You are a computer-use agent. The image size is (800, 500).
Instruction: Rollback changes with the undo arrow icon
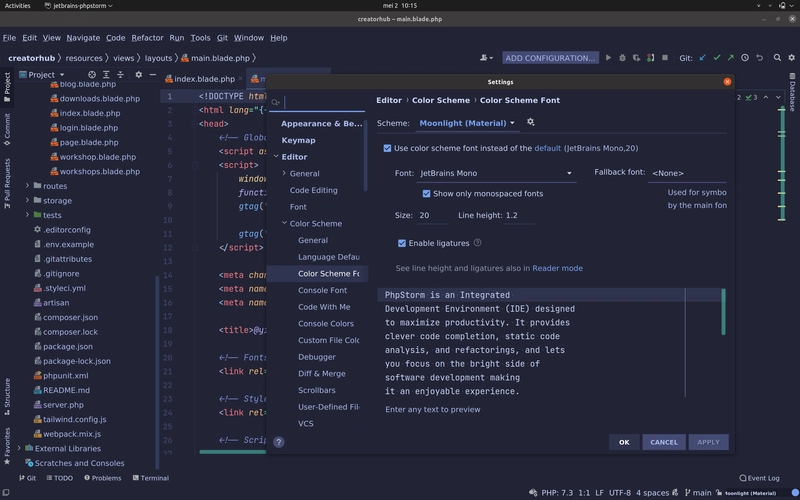pyautogui.click(x=759, y=58)
